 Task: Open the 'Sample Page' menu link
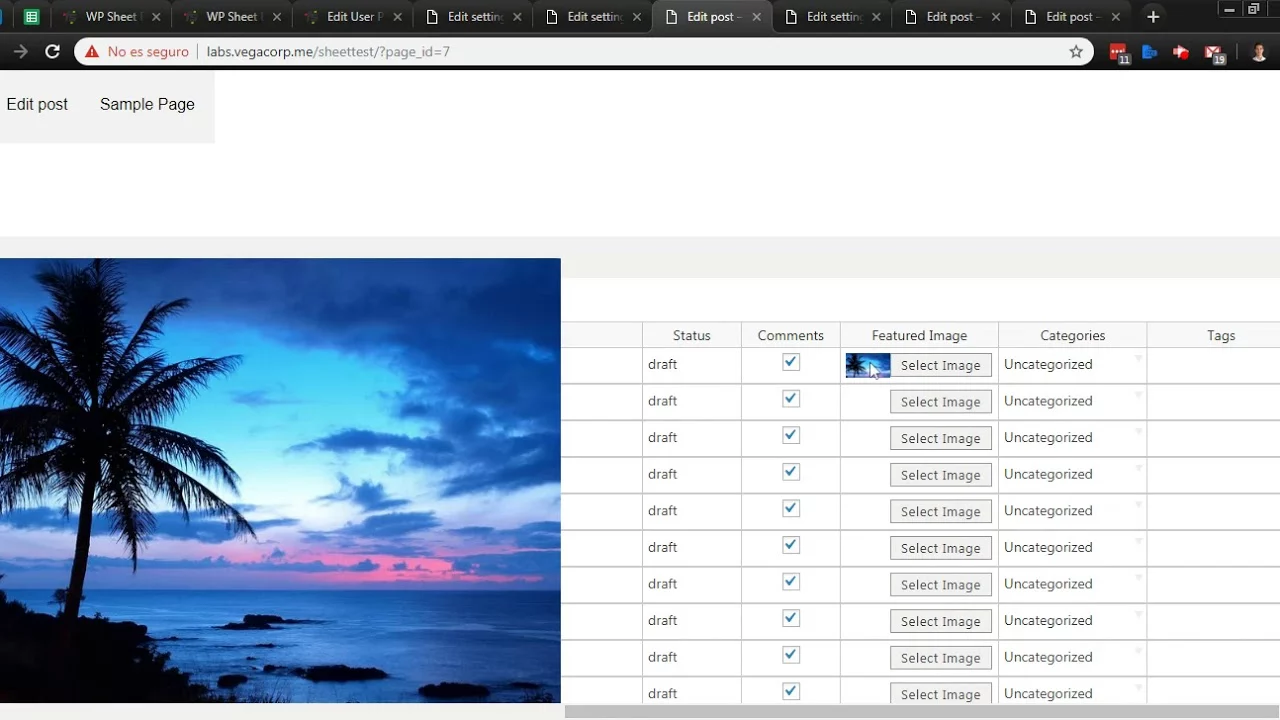click(147, 104)
